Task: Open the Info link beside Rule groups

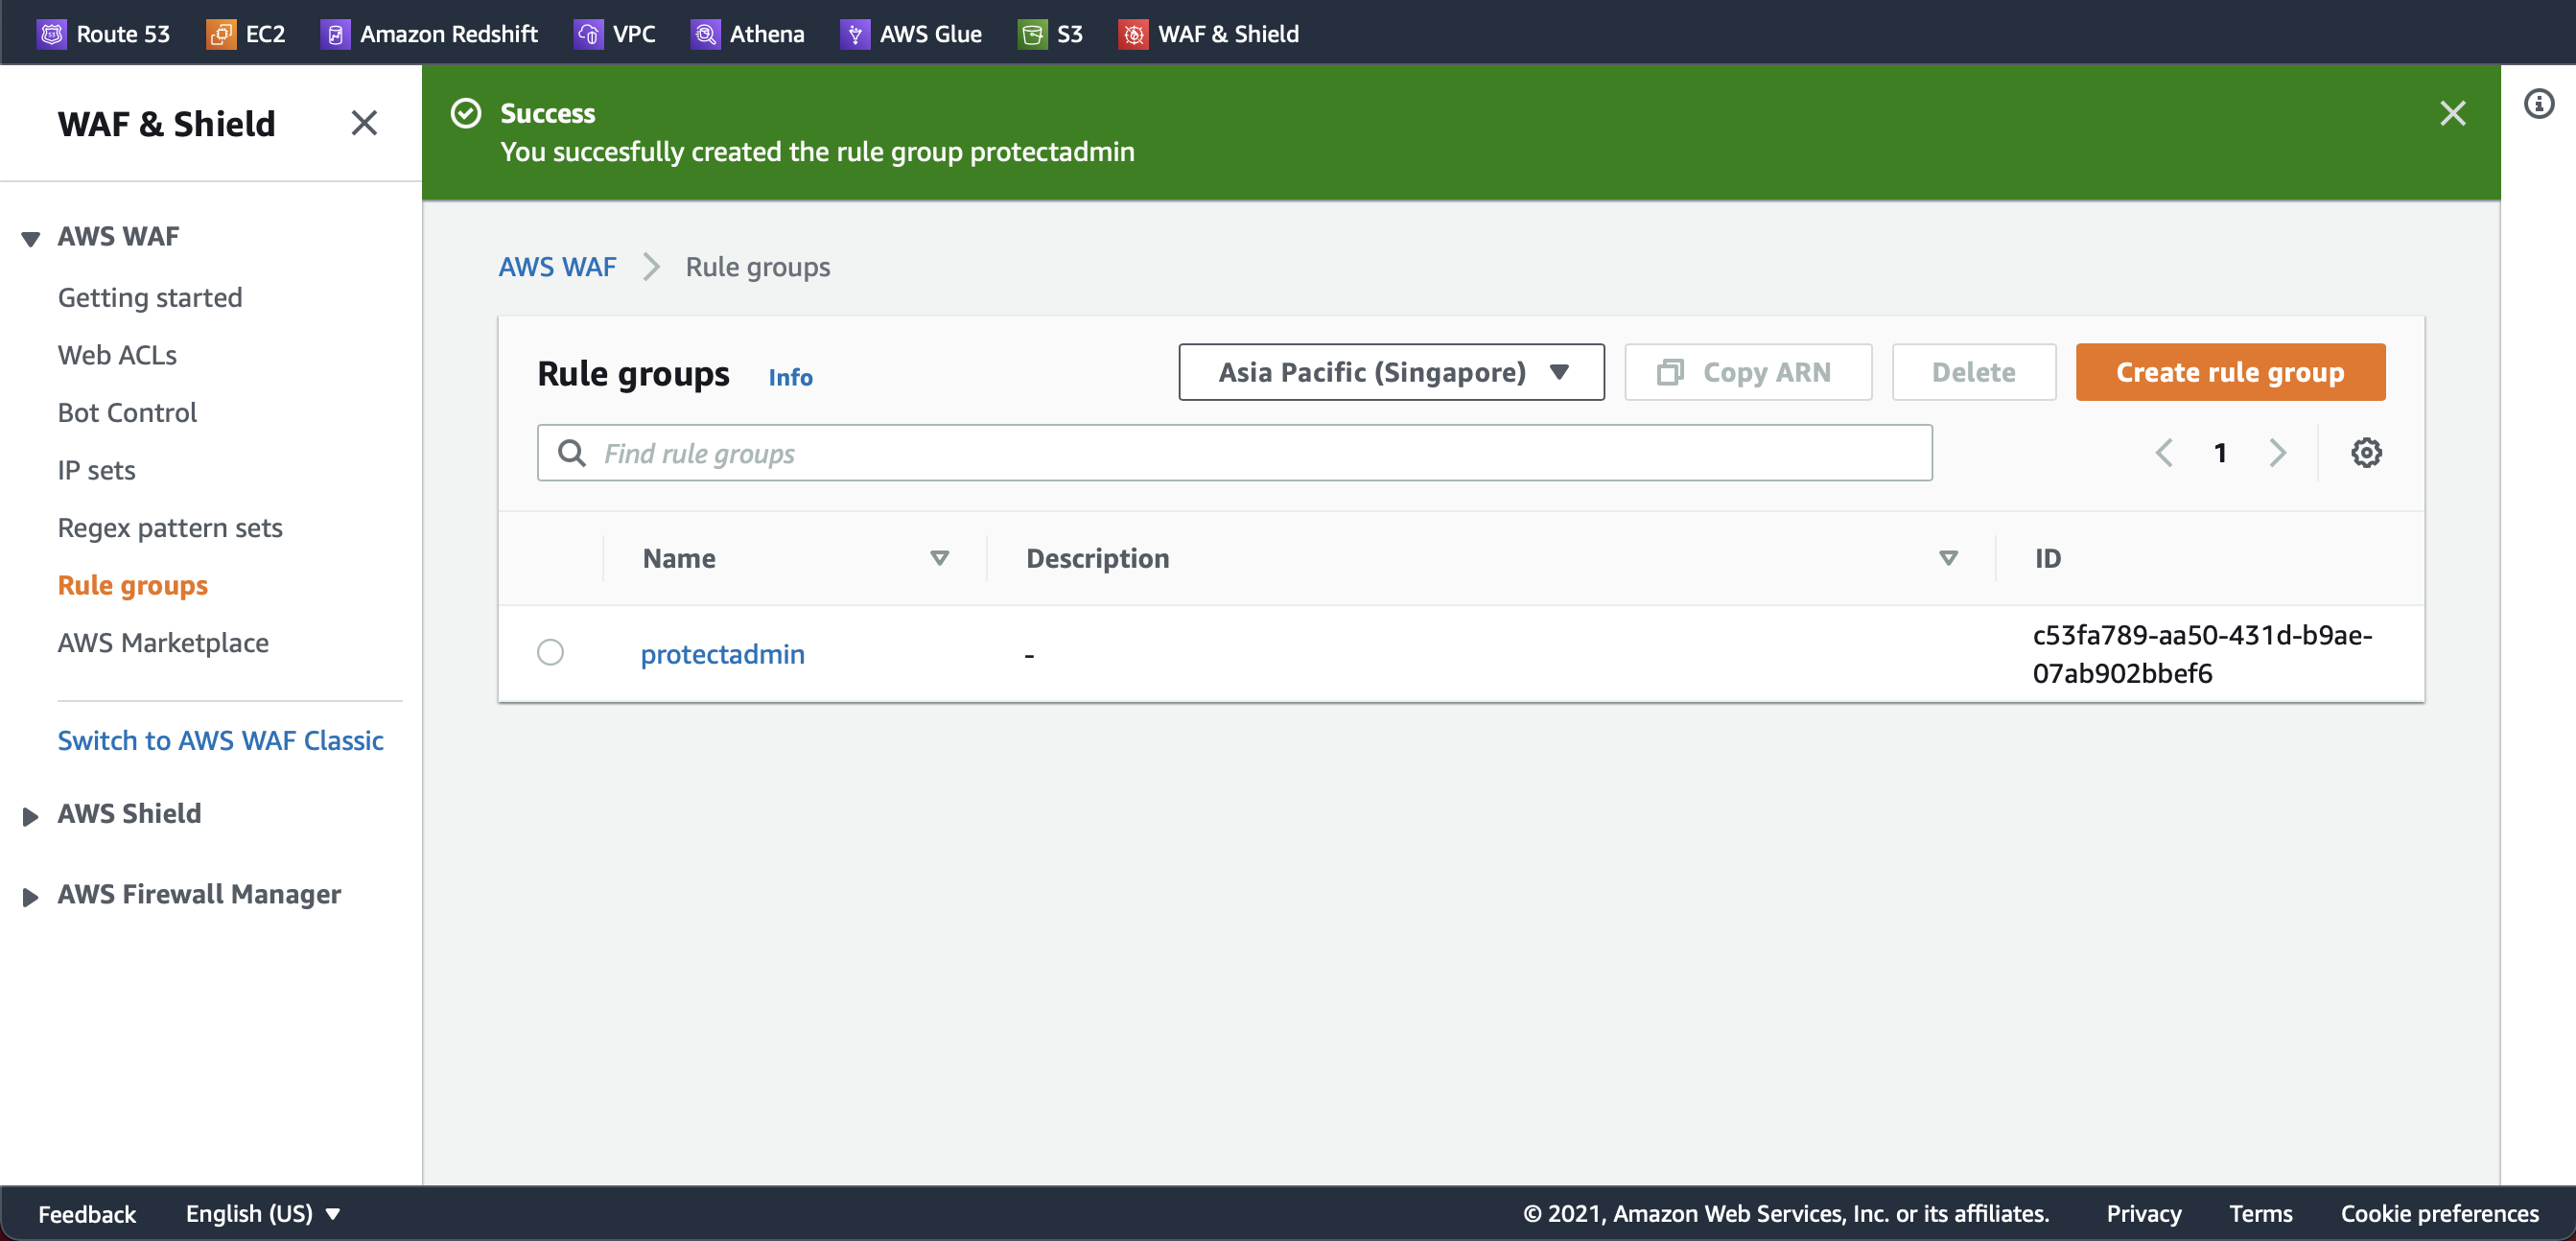Action: click(x=790, y=377)
